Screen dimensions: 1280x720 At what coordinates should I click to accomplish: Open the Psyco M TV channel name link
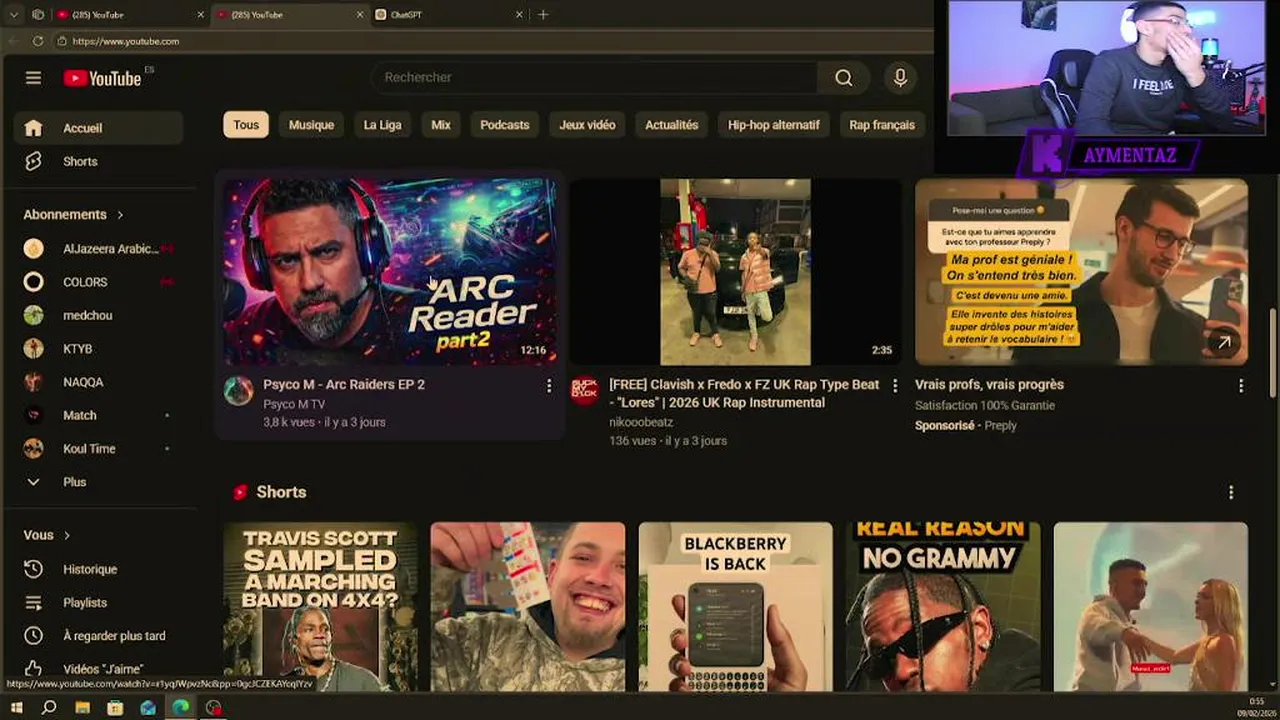(294, 404)
